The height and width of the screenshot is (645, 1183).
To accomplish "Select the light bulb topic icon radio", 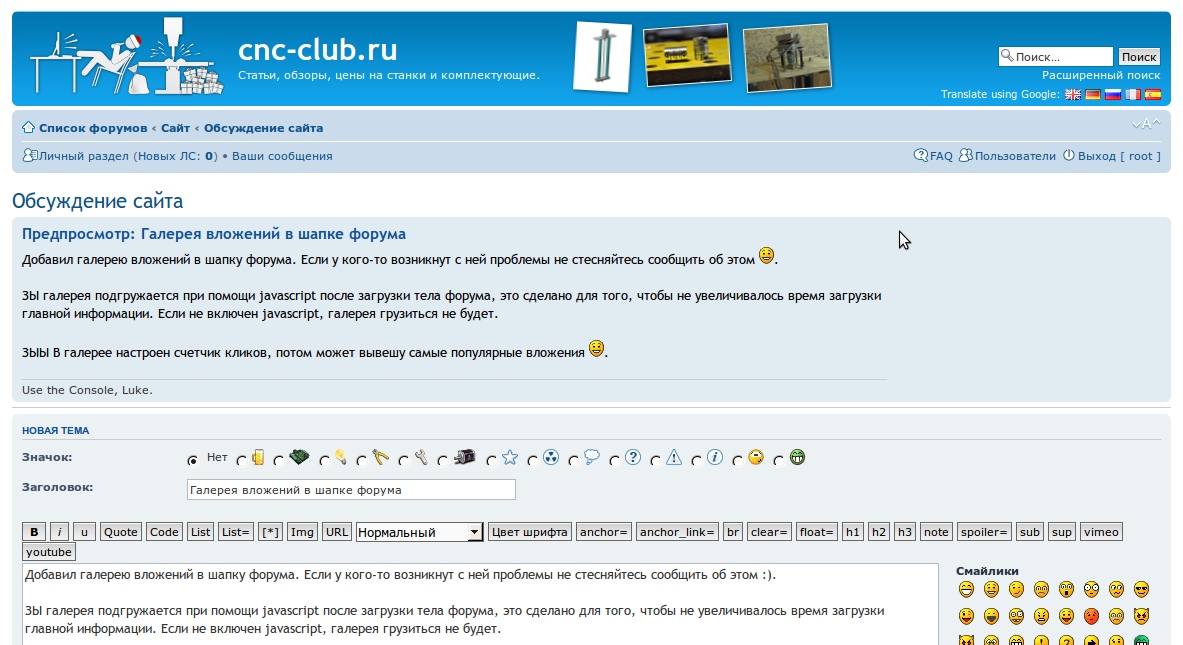I will click(x=324, y=460).
